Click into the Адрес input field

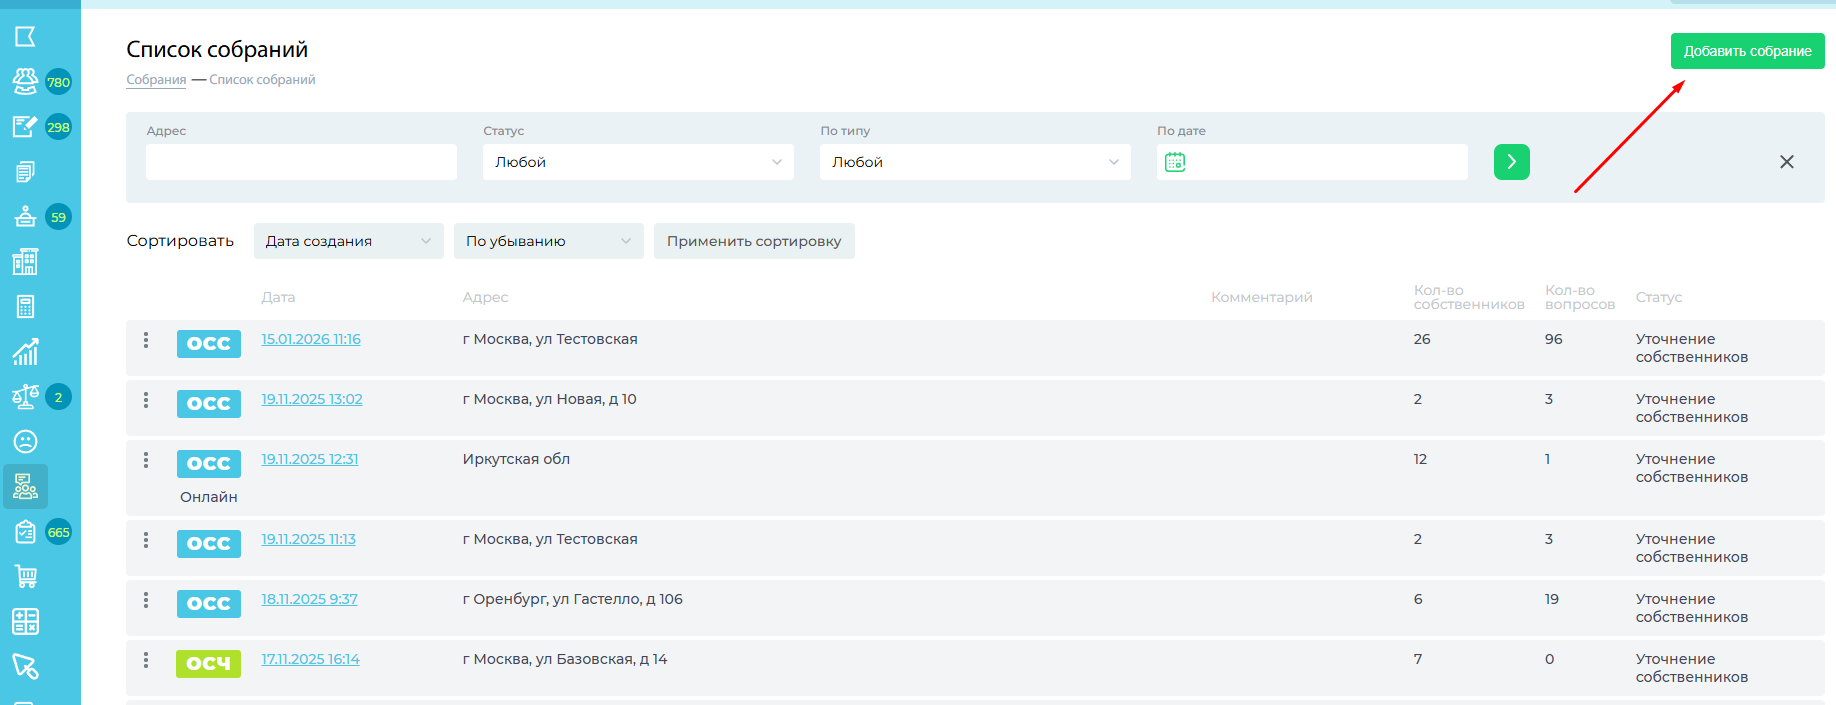[301, 162]
